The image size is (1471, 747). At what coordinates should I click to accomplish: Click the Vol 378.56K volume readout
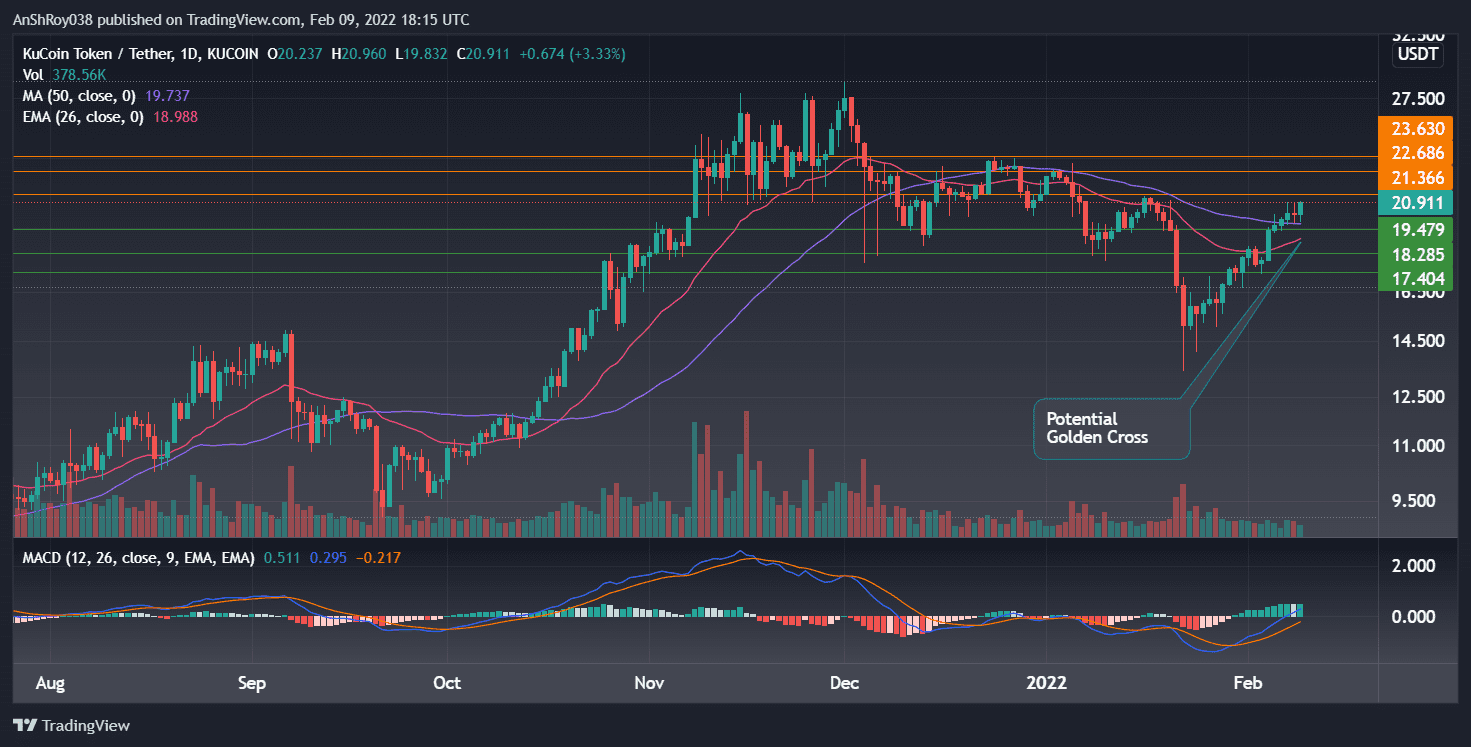(62, 74)
